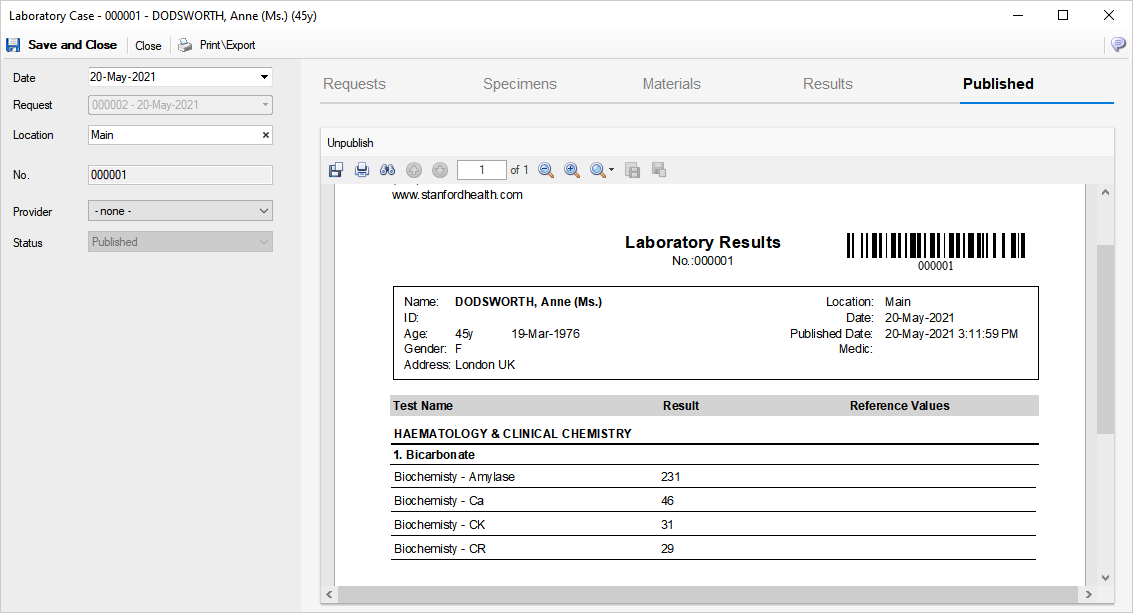The height and width of the screenshot is (613, 1133).
Task: Click the save report icon in viewer toolbar
Action: (336, 170)
